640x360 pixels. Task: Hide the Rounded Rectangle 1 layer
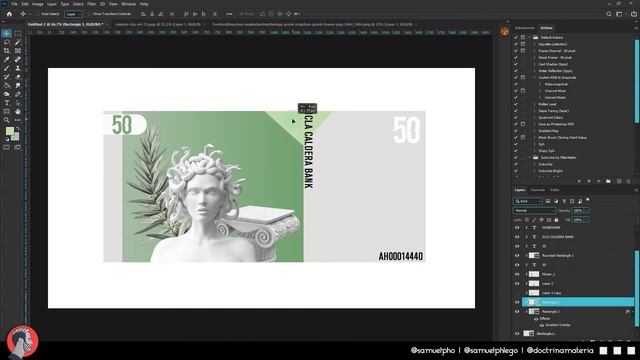pyautogui.click(x=517, y=256)
